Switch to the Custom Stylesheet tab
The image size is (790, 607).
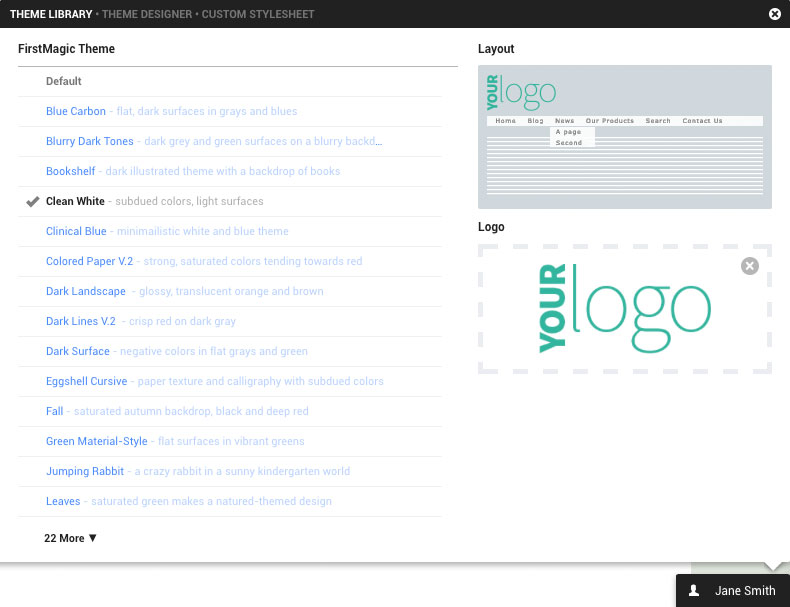(x=258, y=14)
